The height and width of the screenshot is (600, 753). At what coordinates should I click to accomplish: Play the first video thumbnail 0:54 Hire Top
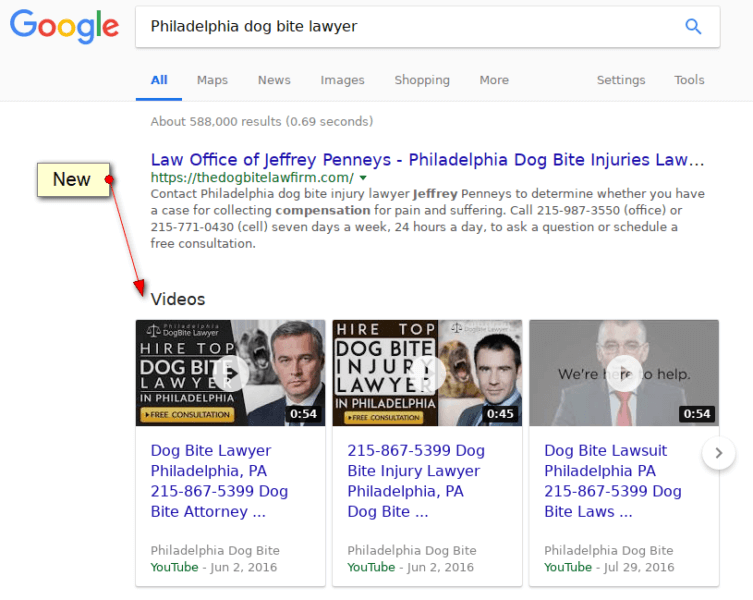(231, 373)
